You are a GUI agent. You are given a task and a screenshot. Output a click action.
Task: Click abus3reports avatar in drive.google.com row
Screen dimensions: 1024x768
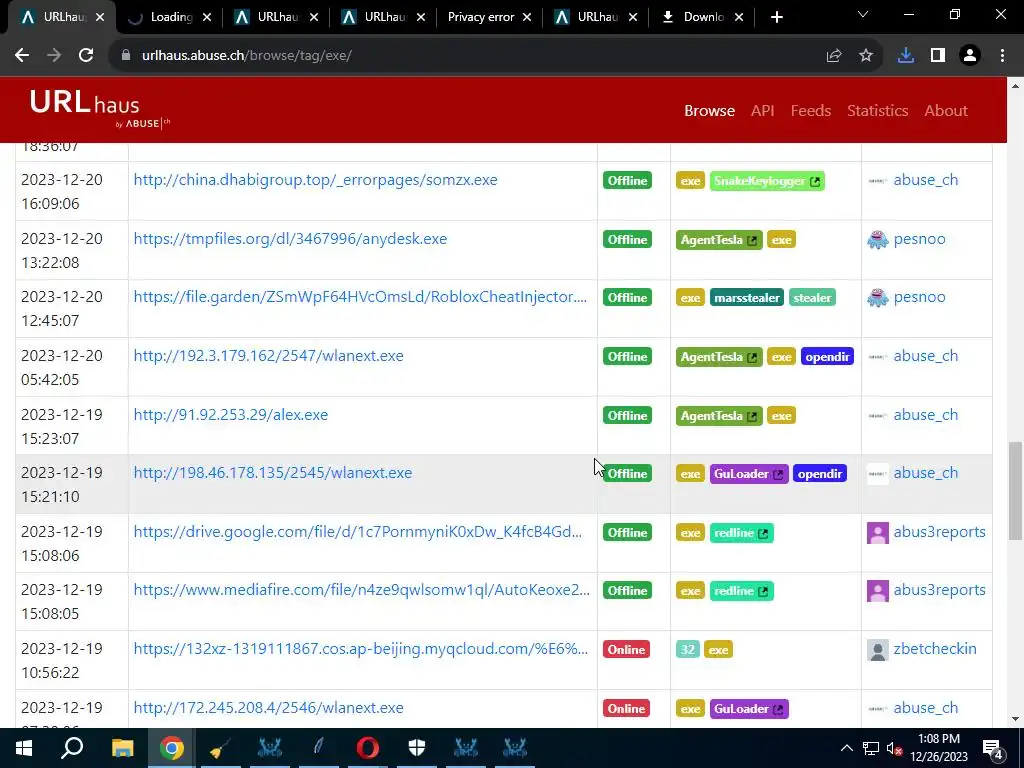pos(878,532)
